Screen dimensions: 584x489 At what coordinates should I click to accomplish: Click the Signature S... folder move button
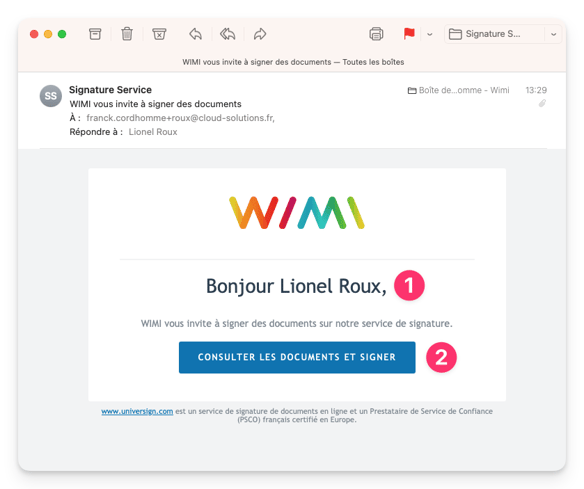tap(495, 34)
